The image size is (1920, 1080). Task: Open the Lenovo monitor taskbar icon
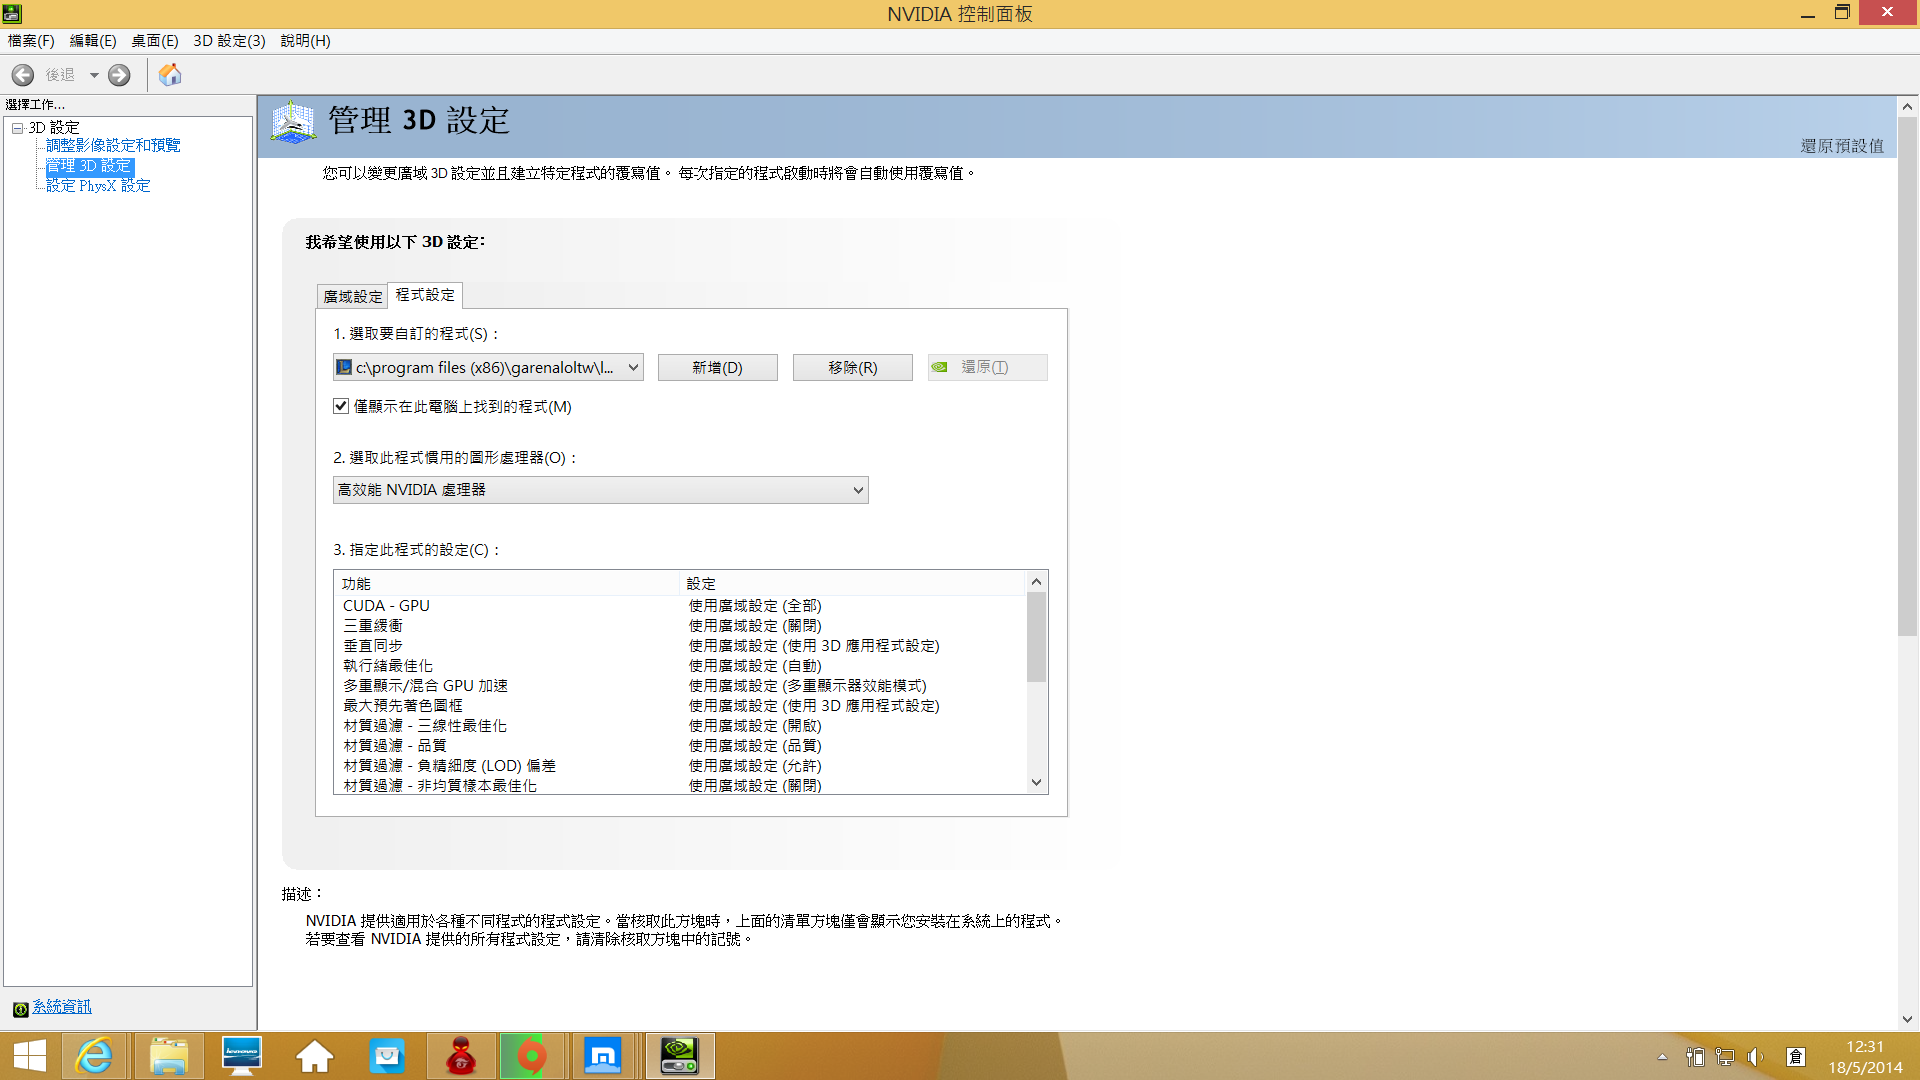point(241,1056)
